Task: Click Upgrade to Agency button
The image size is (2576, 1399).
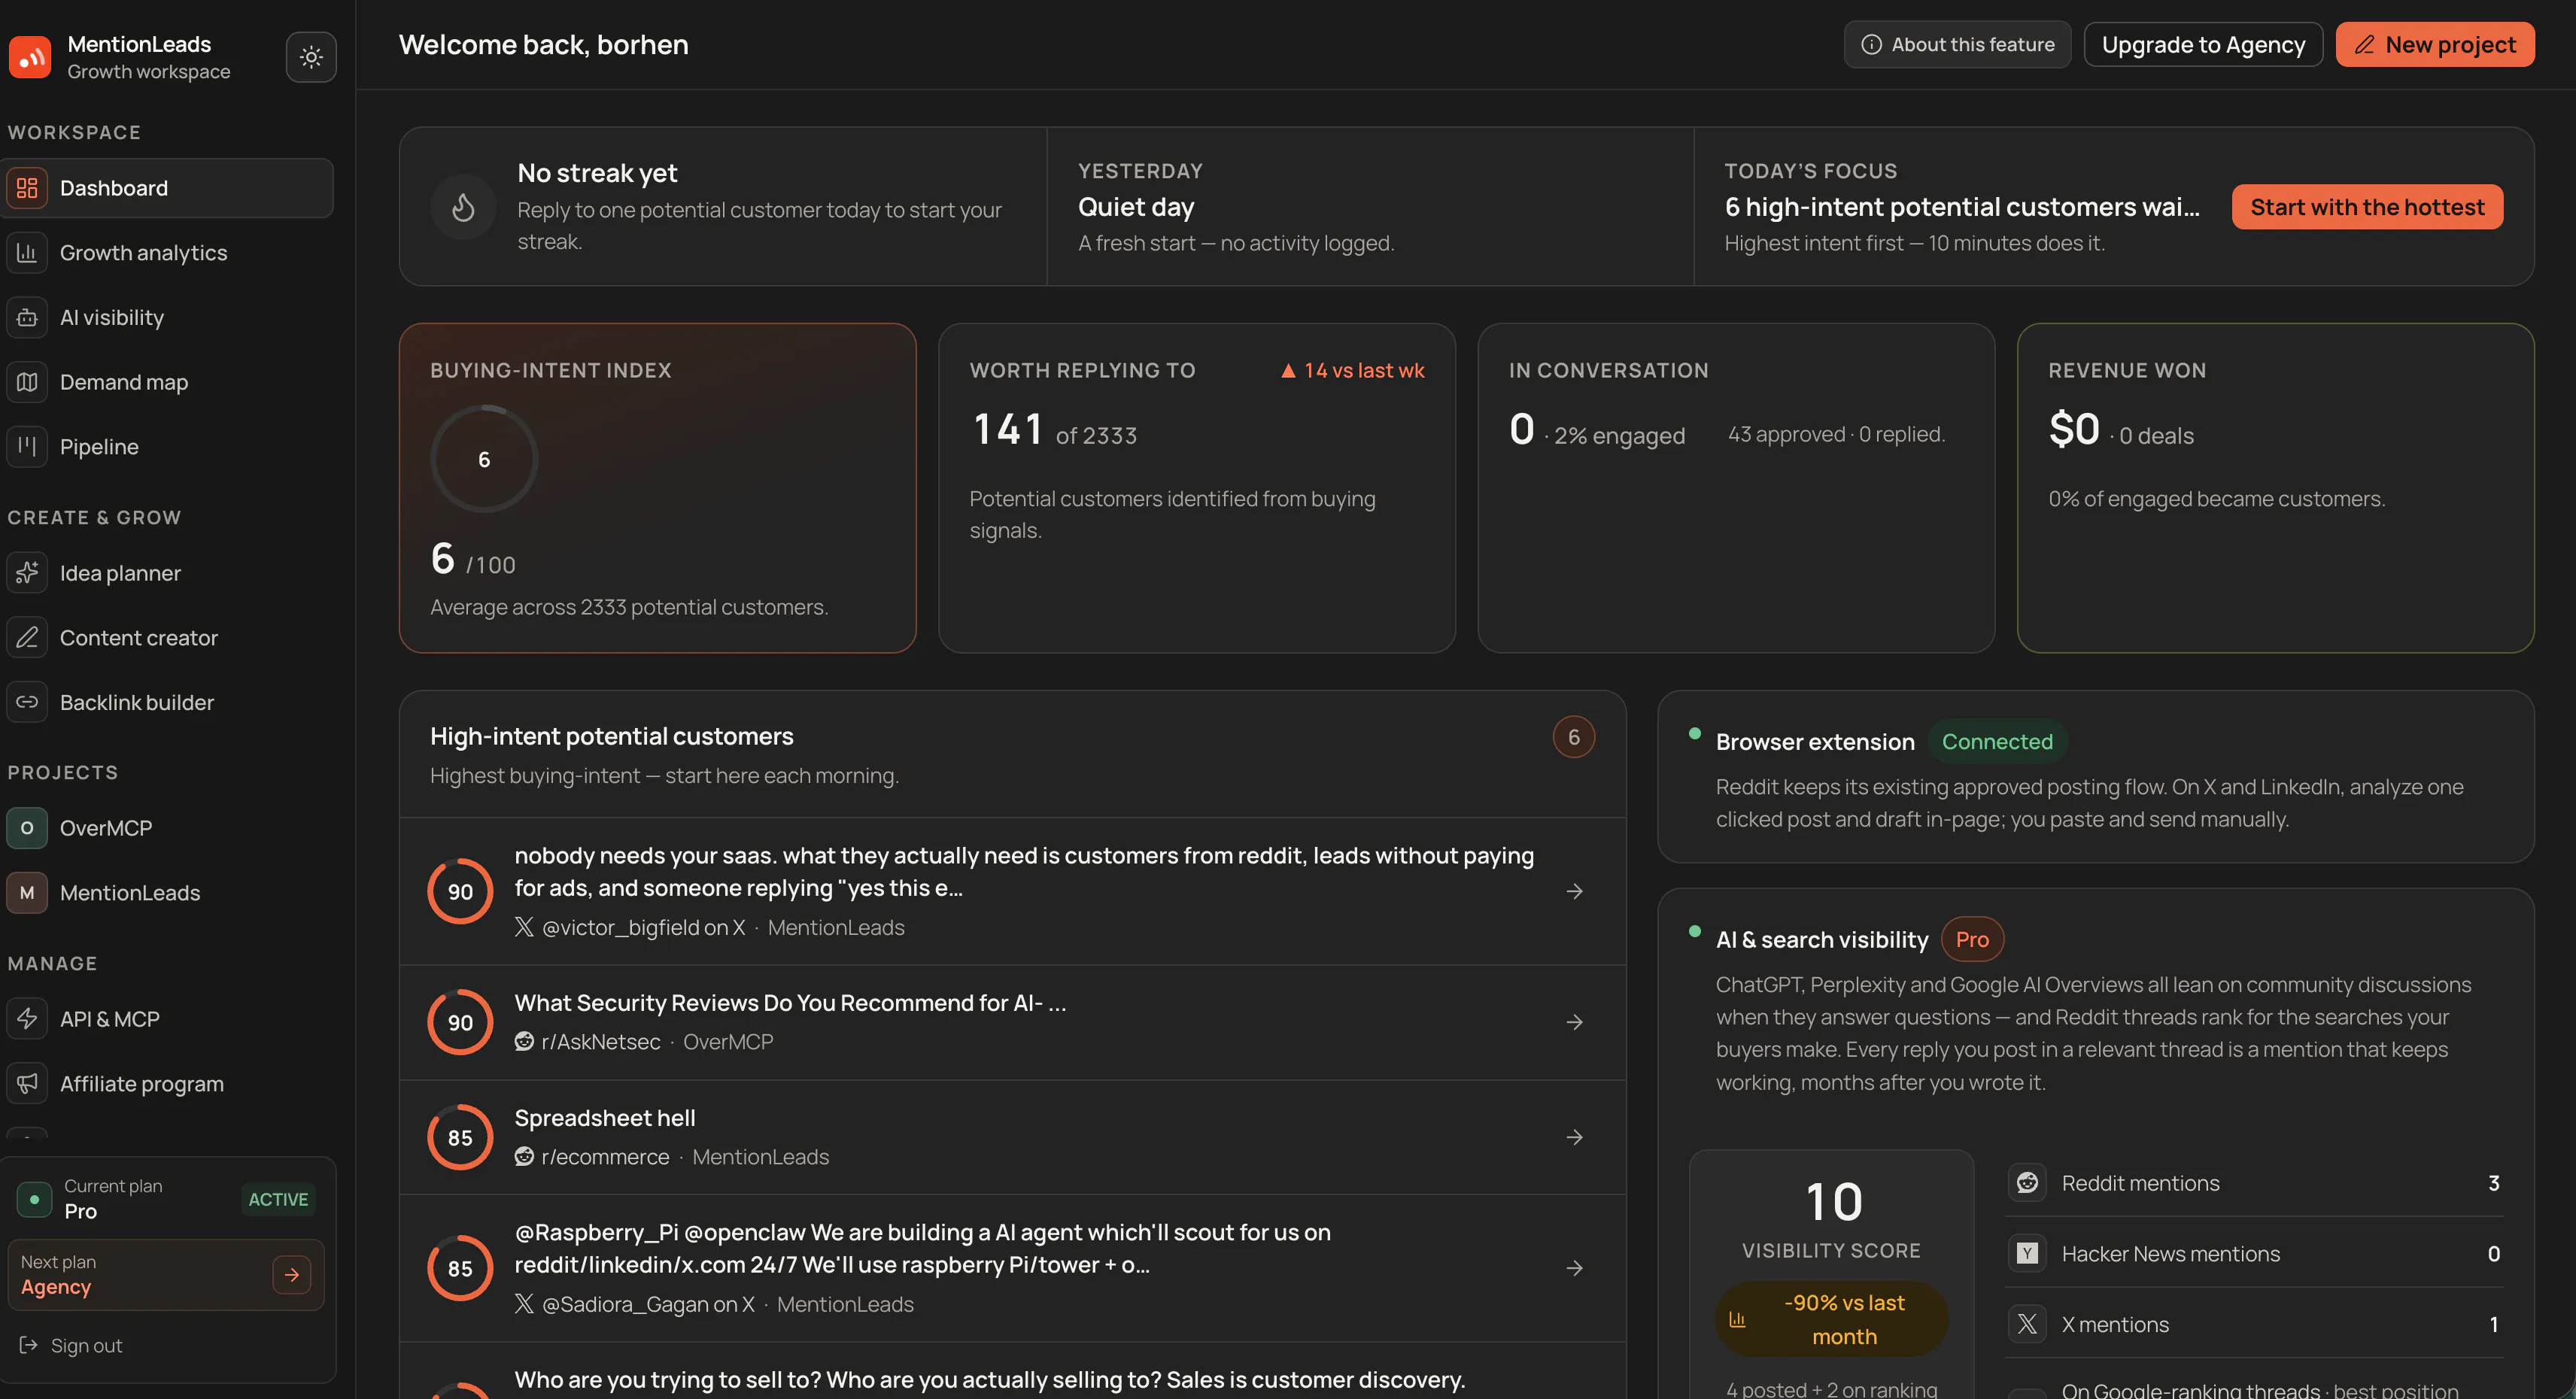Action: [2203, 45]
